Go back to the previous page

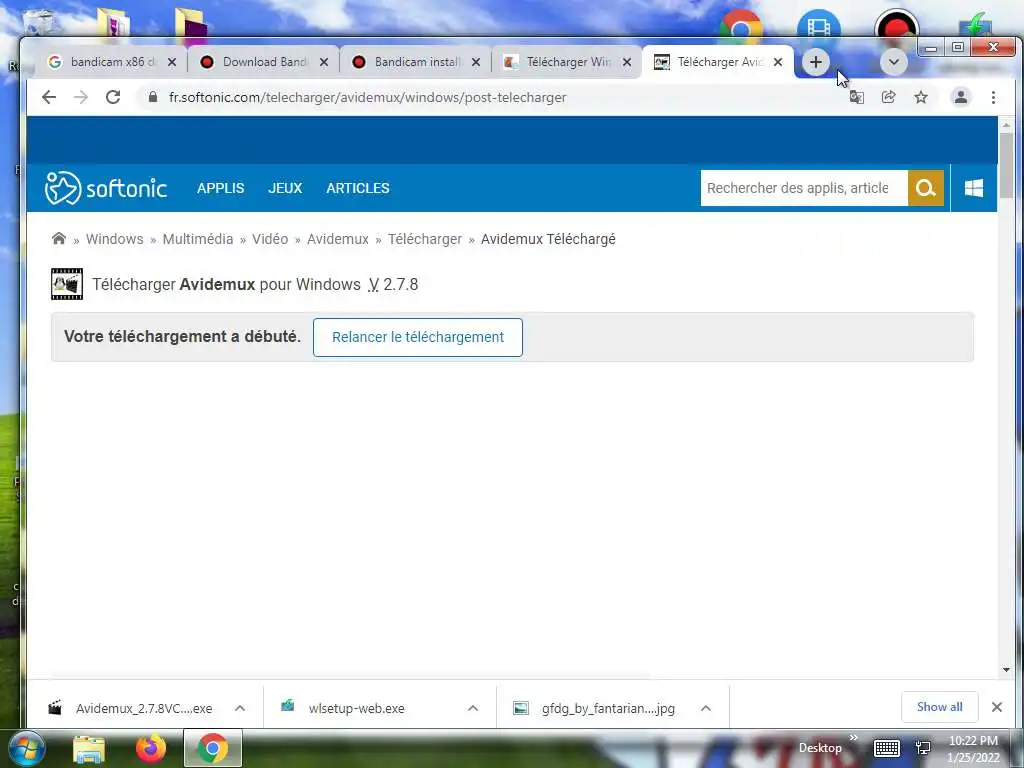coord(49,97)
